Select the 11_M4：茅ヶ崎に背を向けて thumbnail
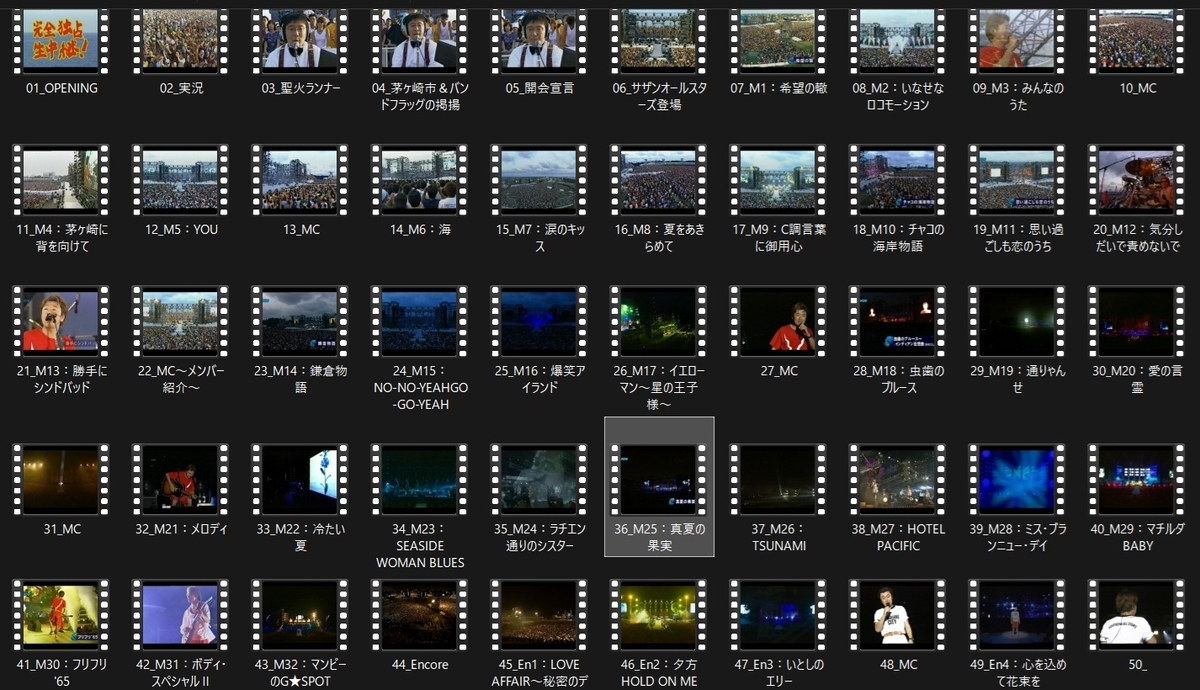Screen dimensions: 1200x690 [x=60, y=180]
